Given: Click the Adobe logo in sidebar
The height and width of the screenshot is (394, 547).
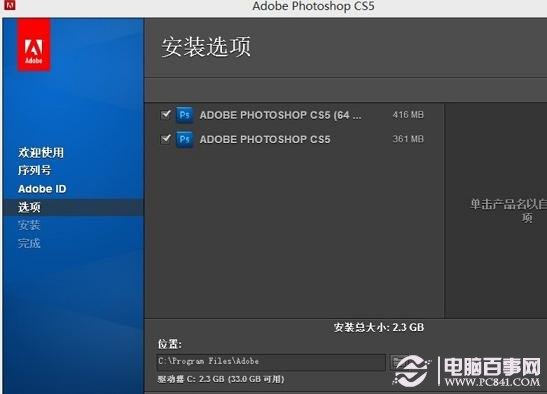Looking at the screenshot, I should pyautogui.click(x=34, y=45).
